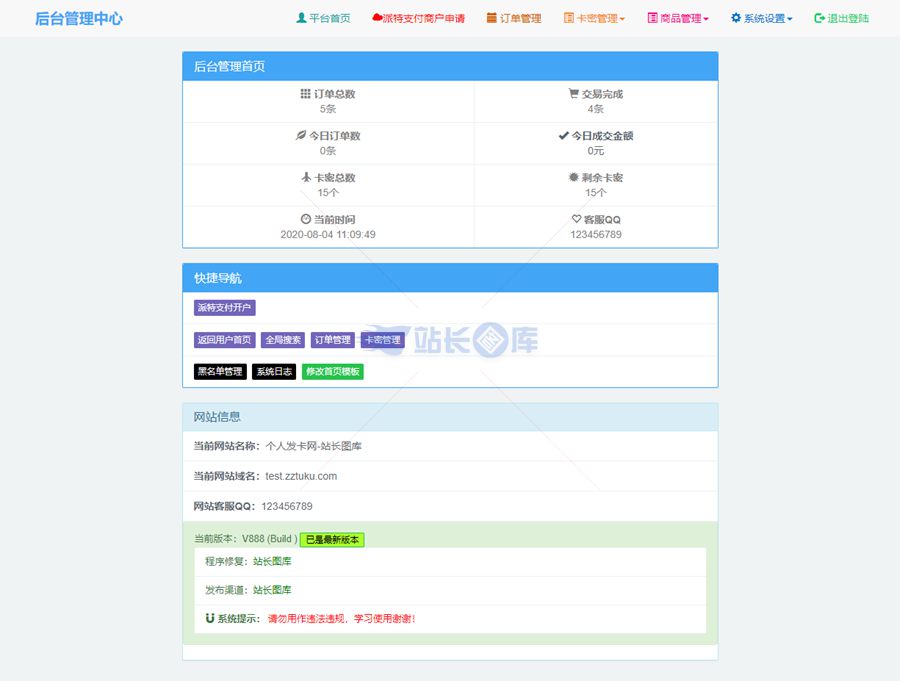
Task: Click the grid icon beside 订单总数
Action: coord(305,94)
